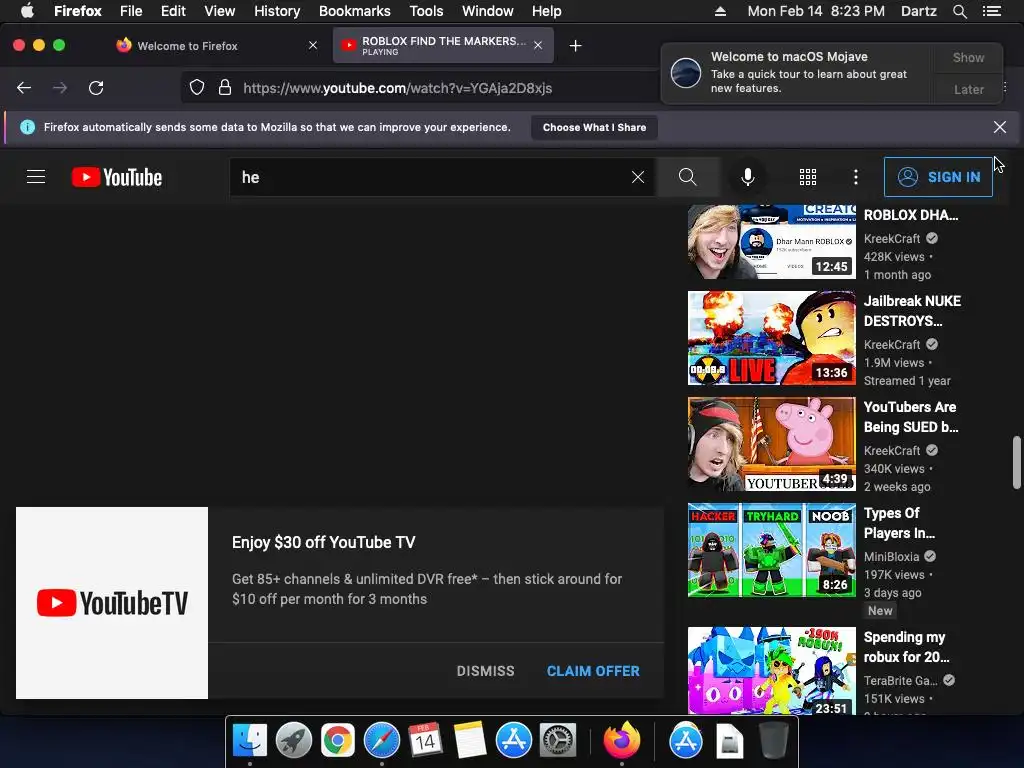Launch Google Chrome from the Dock
The height and width of the screenshot is (768, 1024).
(338, 740)
